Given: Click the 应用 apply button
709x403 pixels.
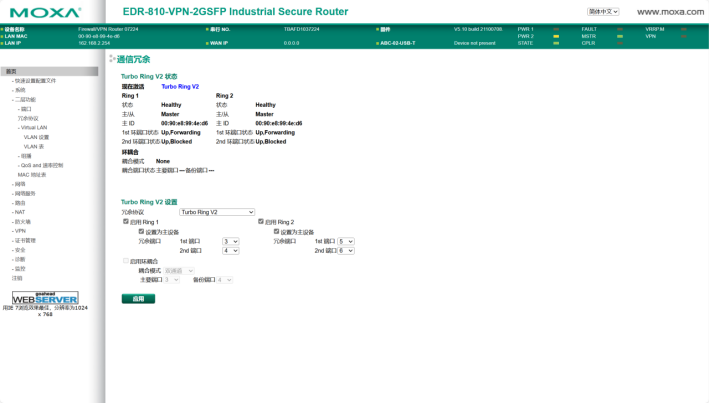Looking at the screenshot, I should click(138, 299).
